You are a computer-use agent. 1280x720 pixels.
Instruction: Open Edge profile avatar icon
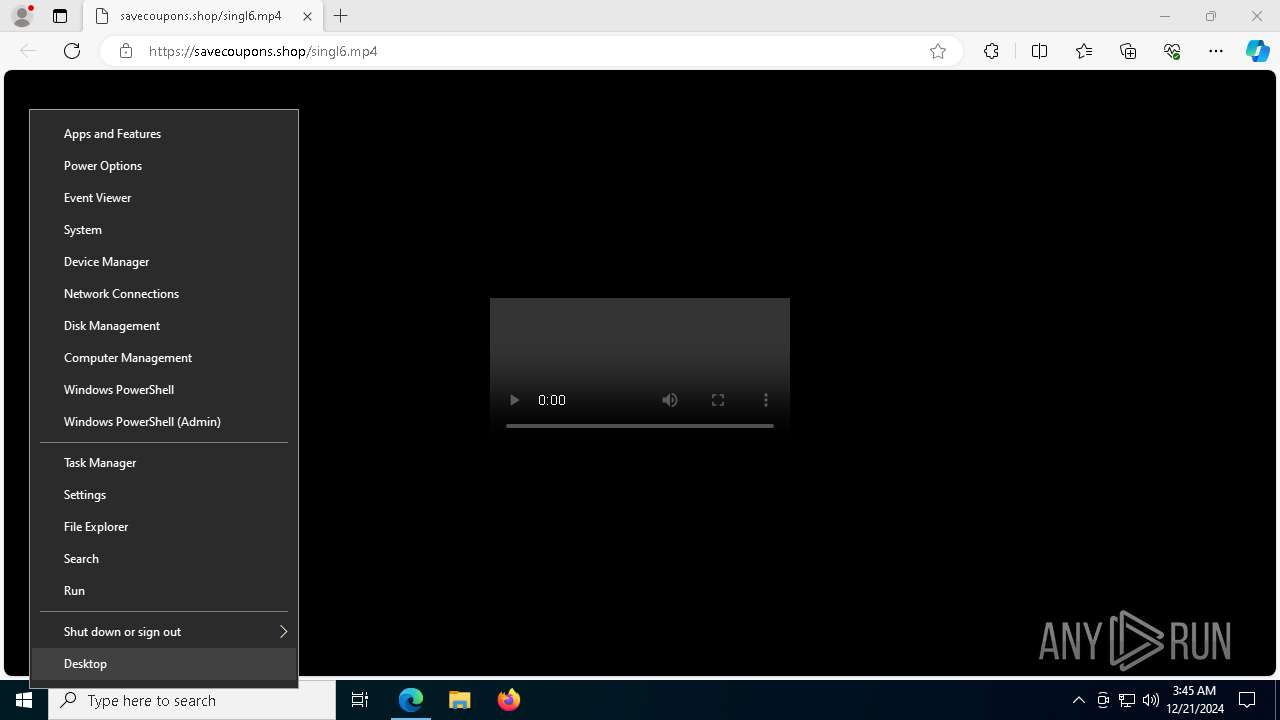[x=22, y=16]
